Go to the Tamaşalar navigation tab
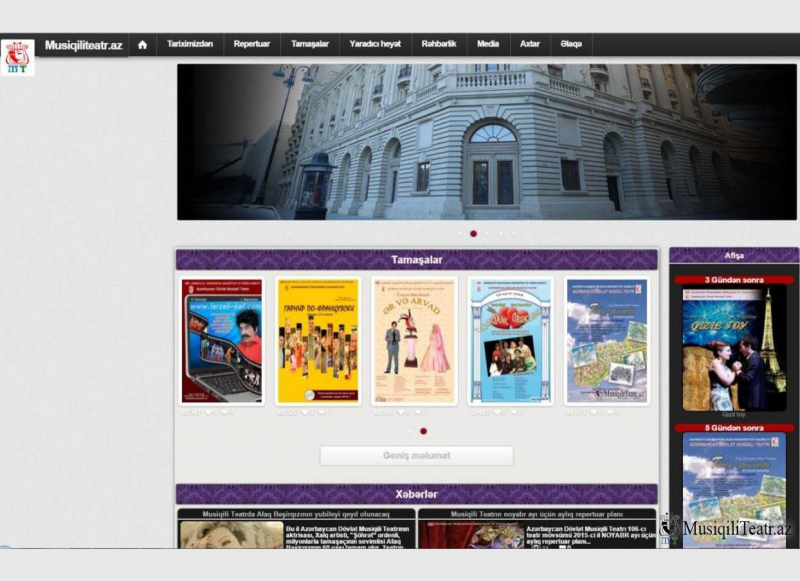The image size is (800, 581). (x=310, y=45)
